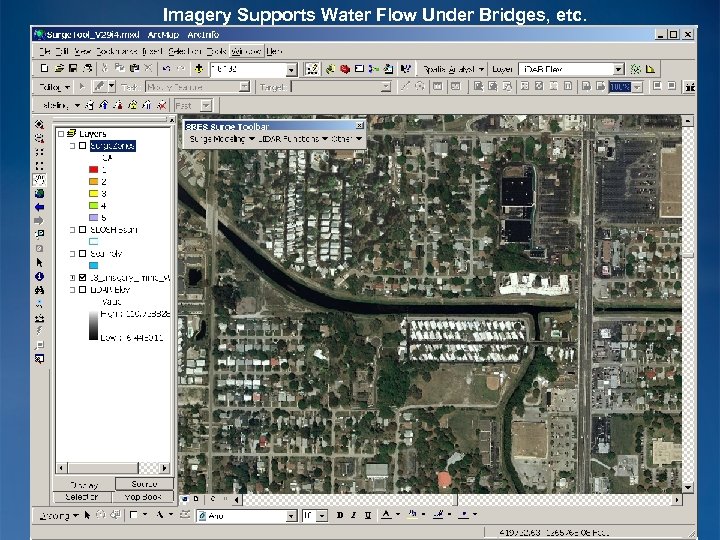Open the Other dropdown in Surge Toolbar
This screenshot has width=720, height=540.
(x=347, y=139)
